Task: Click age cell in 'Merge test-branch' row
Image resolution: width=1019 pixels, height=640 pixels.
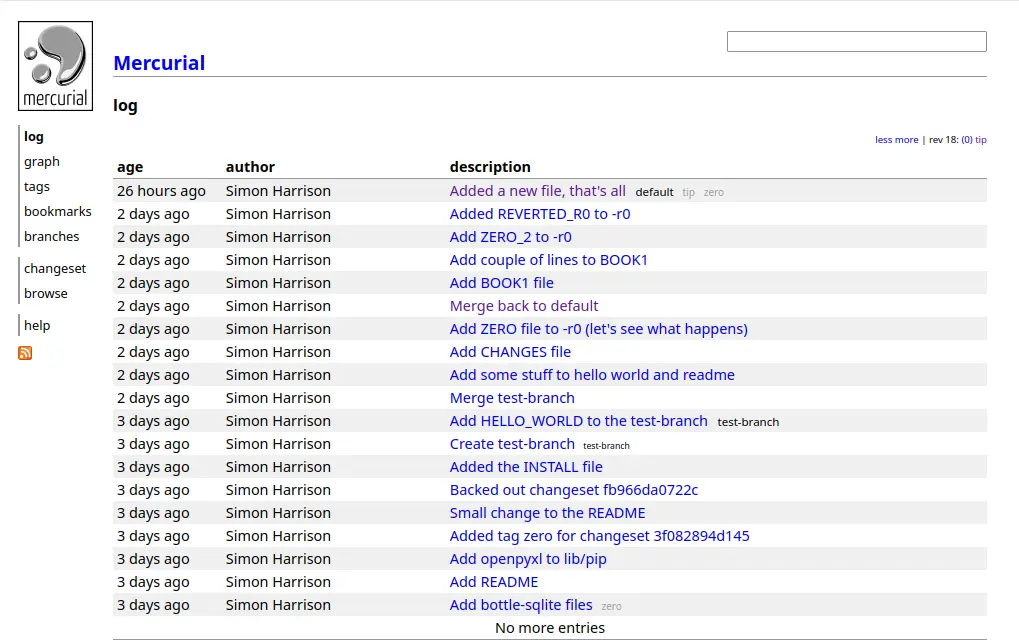Action: [x=153, y=398]
